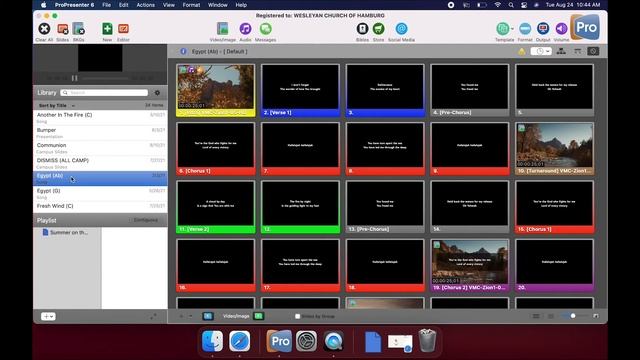
Task: Select DISMISS (ALL CAMP) item
Action: (x=100, y=163)
